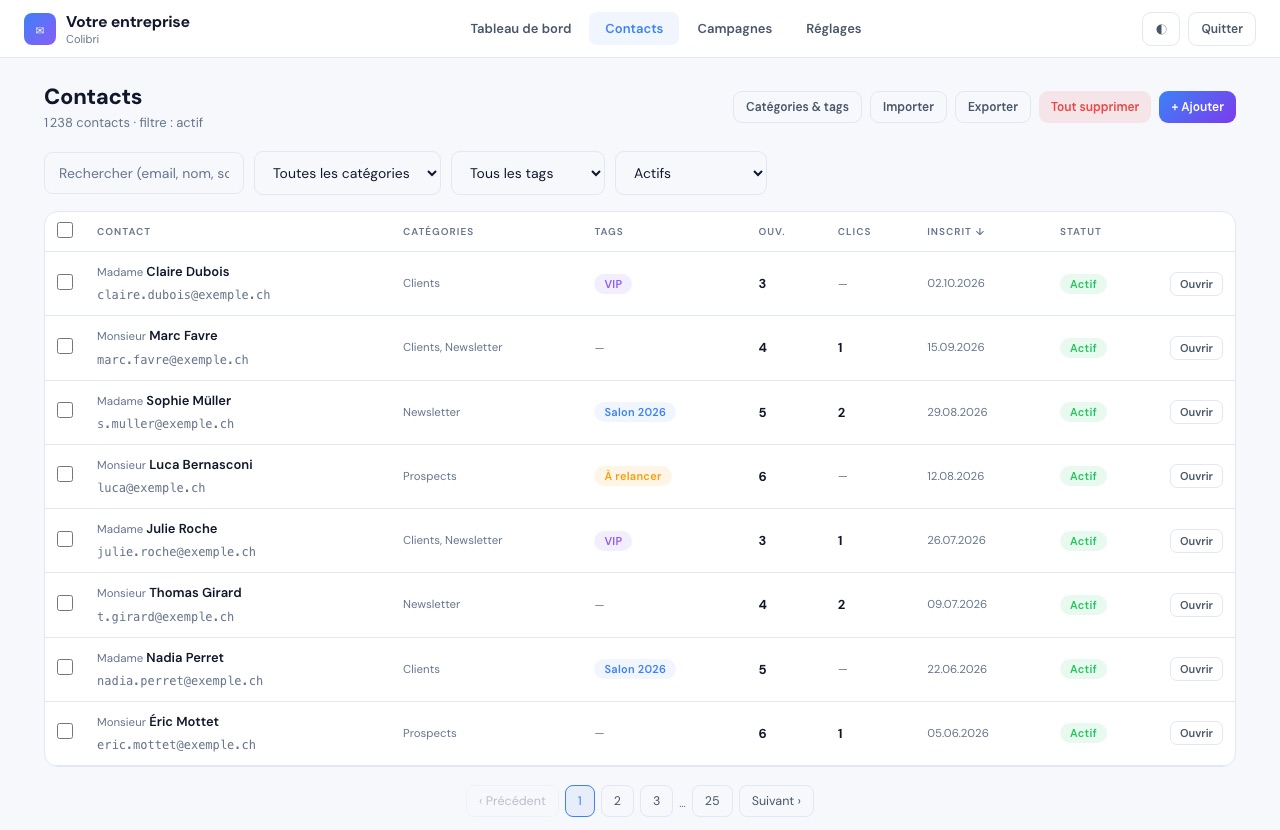Add a contact with '+ Ajouter'

coord(1197,107)
